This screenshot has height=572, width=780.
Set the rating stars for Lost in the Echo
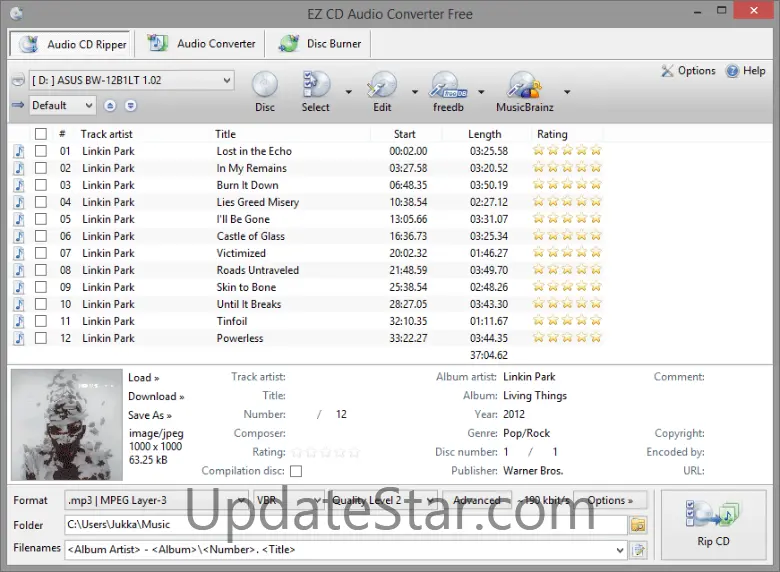(567, 150)
